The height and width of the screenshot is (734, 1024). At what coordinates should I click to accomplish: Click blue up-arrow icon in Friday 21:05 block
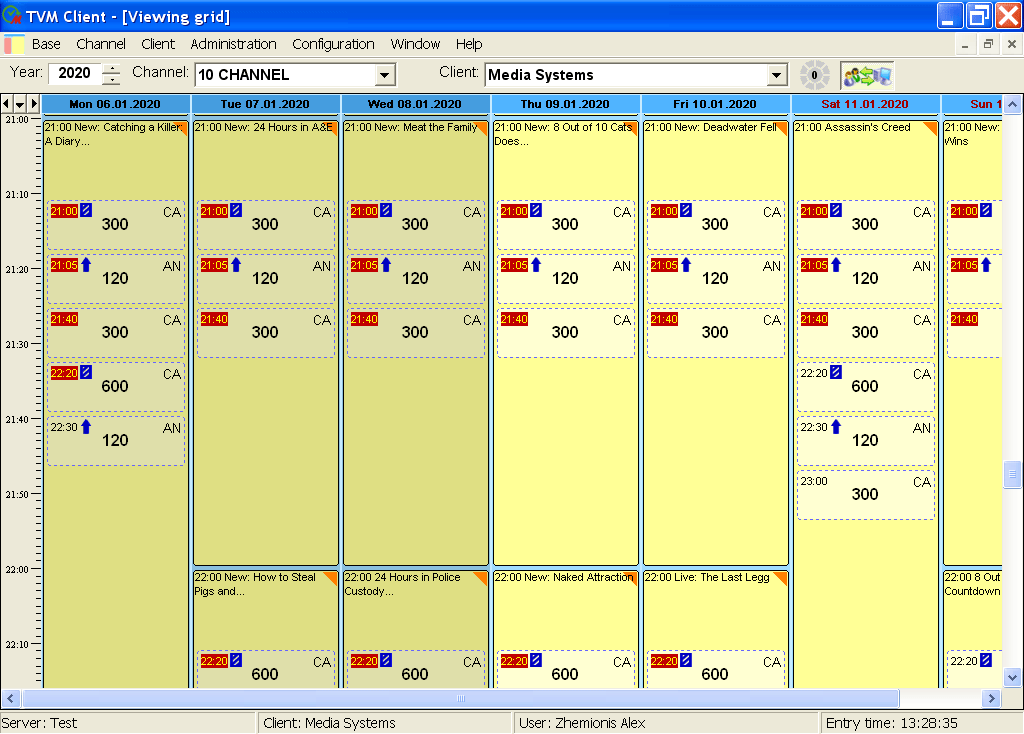pos(686,265)
